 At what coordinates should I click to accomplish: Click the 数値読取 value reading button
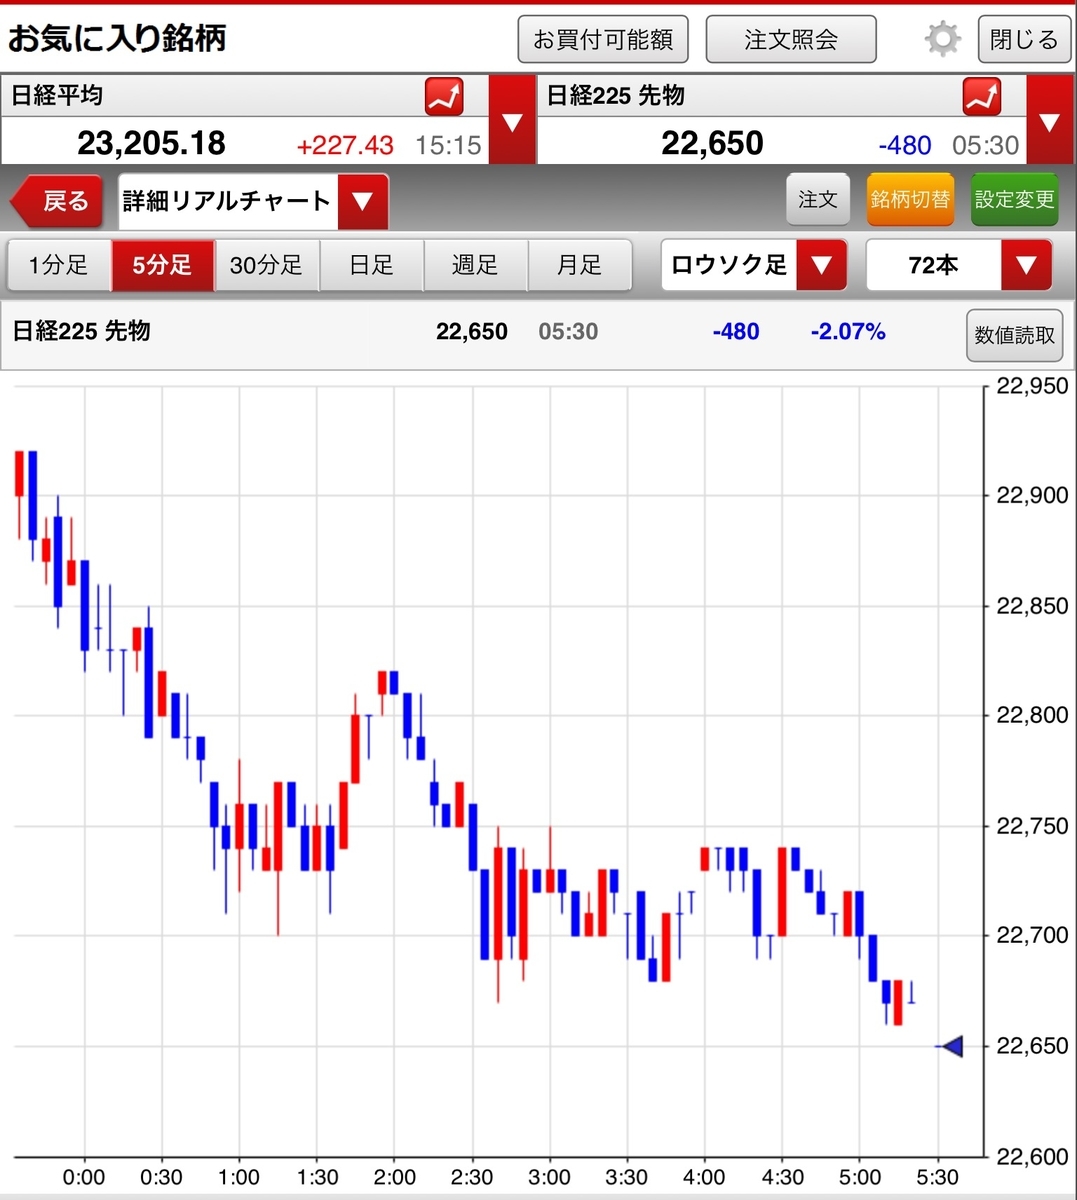click(1015, 335)
